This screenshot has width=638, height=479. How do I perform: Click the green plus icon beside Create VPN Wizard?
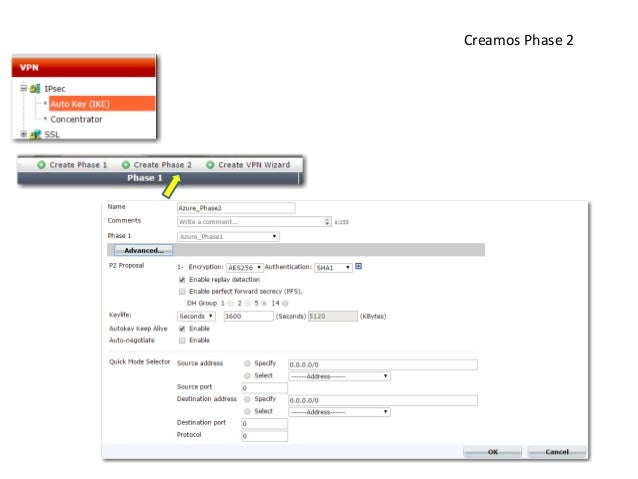pyautogui.click(x=210, y=165)
